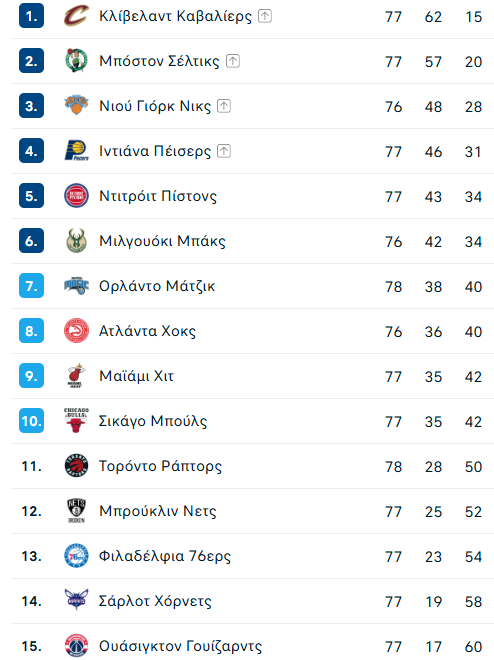This screenshot has height=660, width=494.
Task: Open Φιλαδέλφια 76ερς team link
Action: point(165,556)
